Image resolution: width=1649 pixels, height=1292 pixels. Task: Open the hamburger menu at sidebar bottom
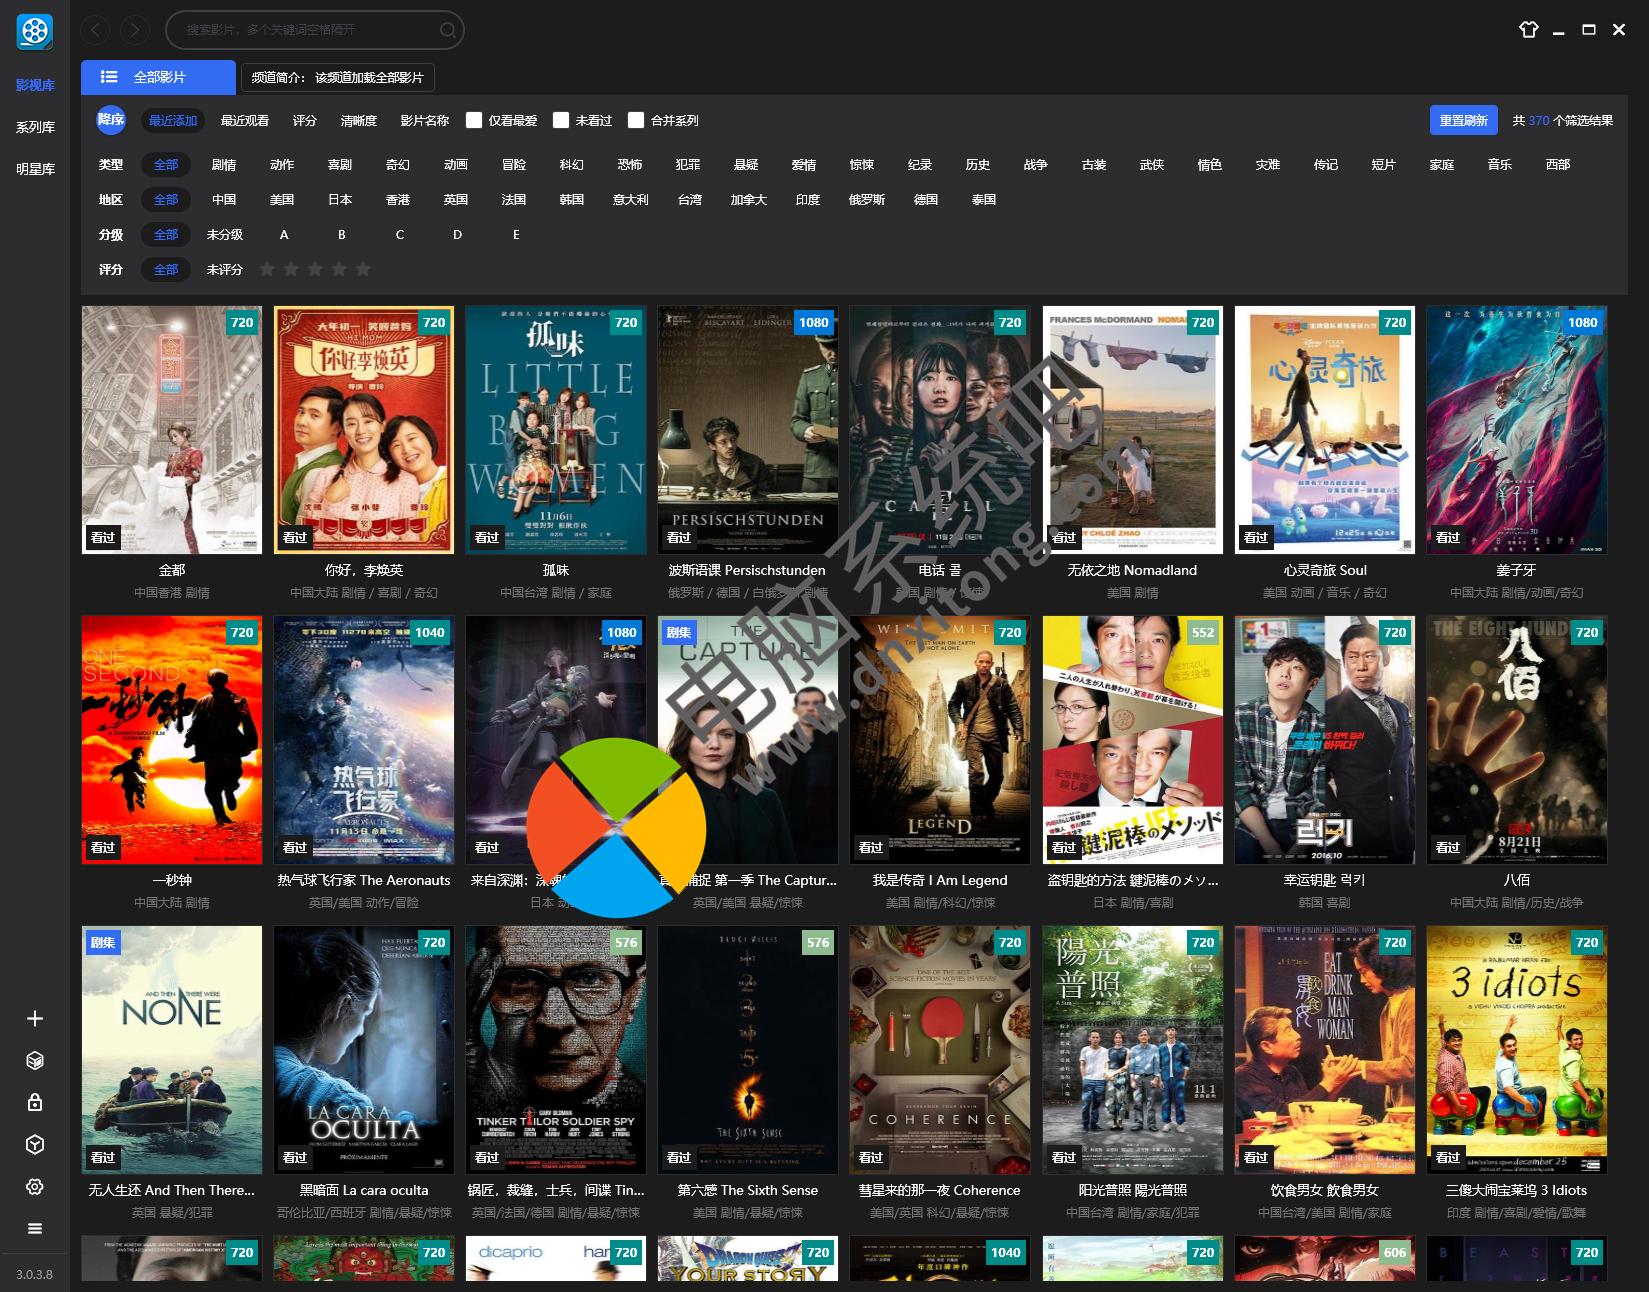(x=35, y=1228)
